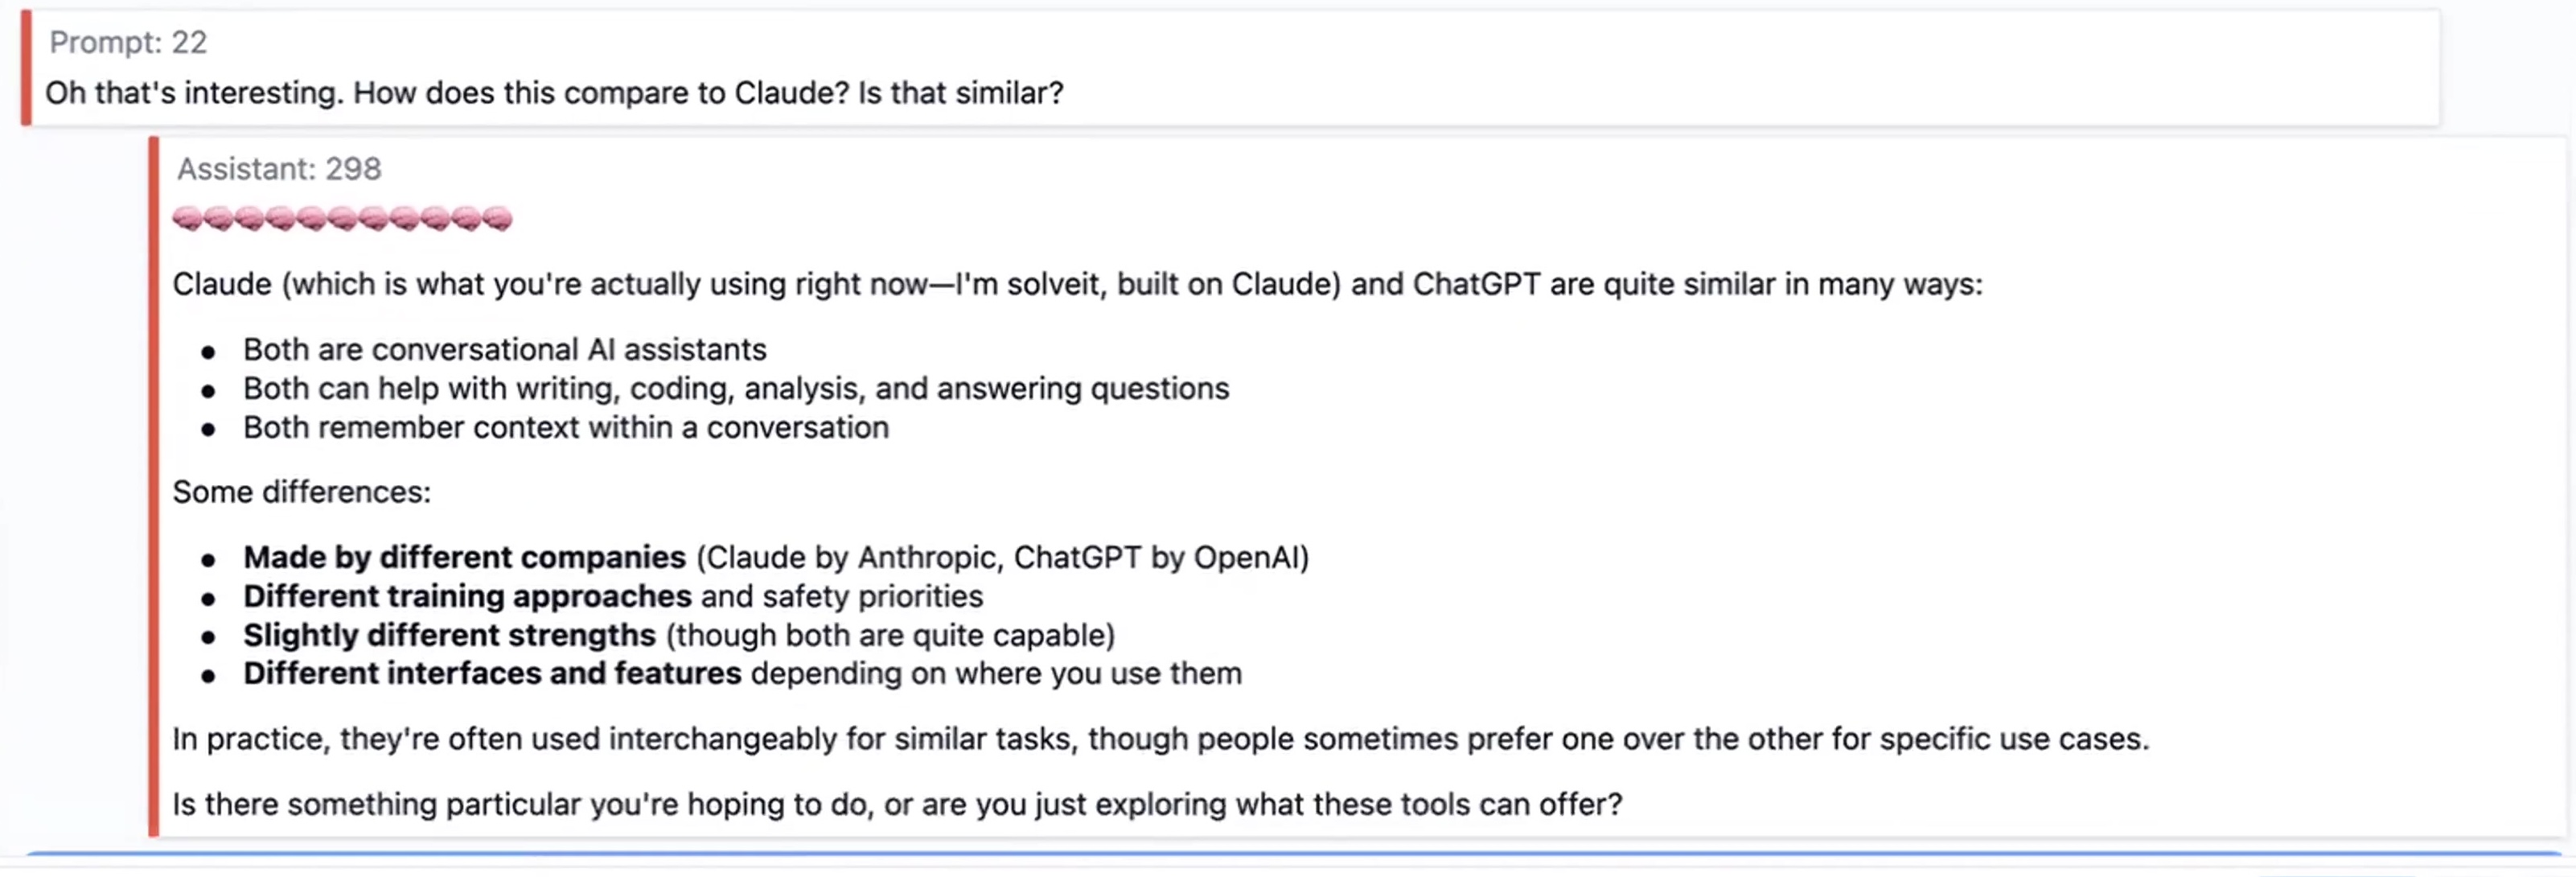Click the tenth brain emoji in the row
Screen dimensions: 2576x877
(x=466, y=218)
